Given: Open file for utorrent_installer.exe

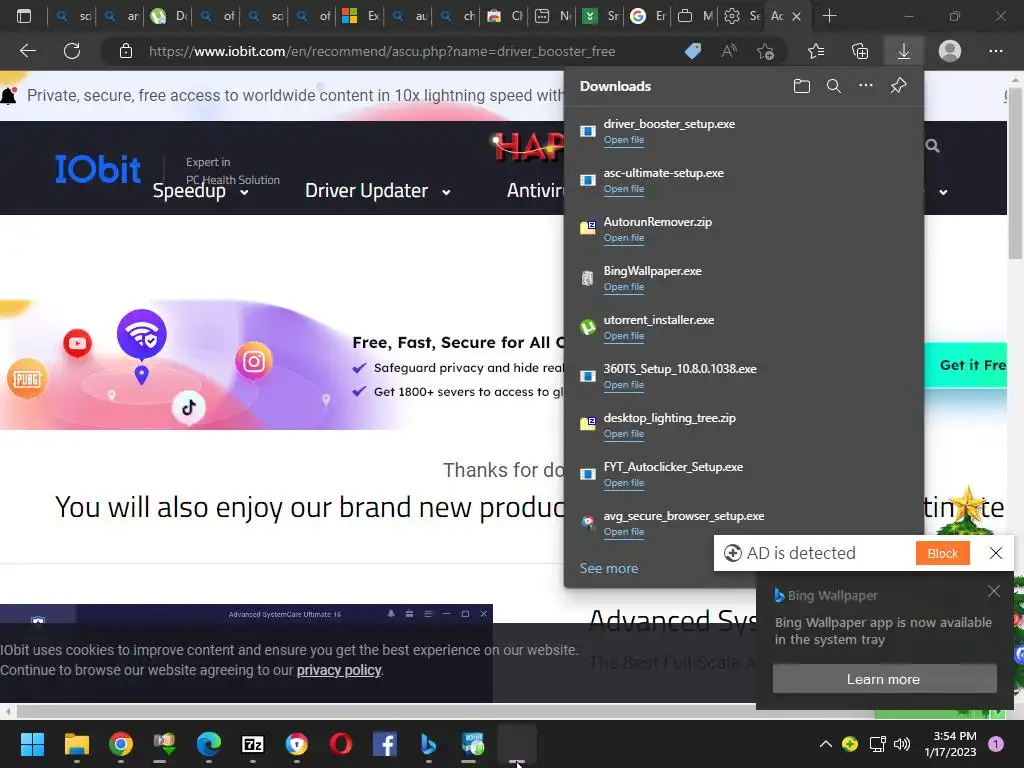Looking at the screenshot, I should tap(624, 336).
